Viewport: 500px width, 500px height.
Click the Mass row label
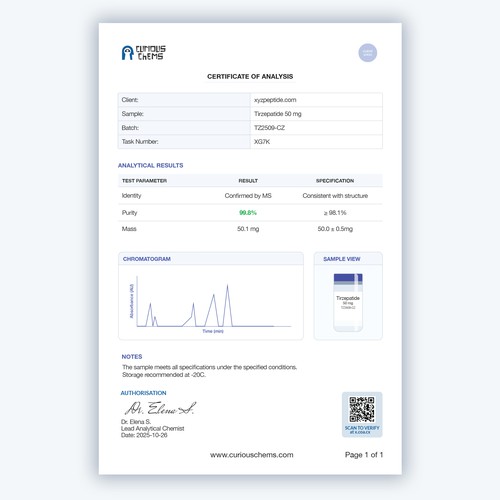(129, 229)
